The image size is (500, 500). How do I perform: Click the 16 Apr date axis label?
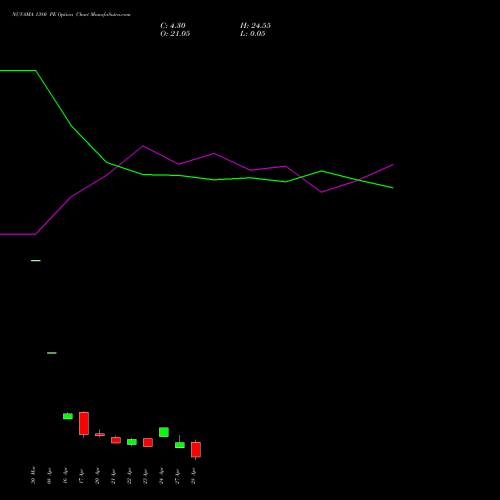(65, 476)
